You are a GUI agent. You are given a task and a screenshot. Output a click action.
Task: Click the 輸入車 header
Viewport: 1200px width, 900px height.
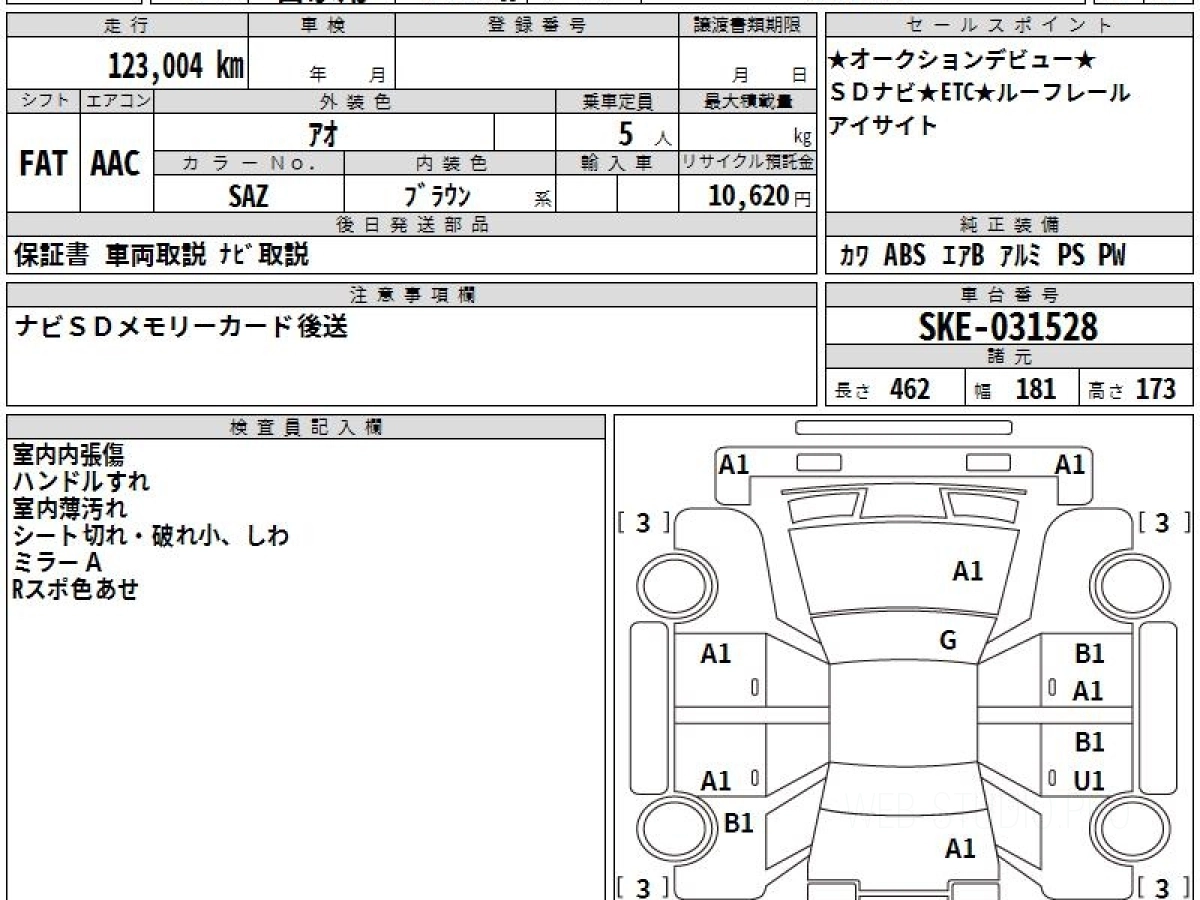[x=617, y=163]
